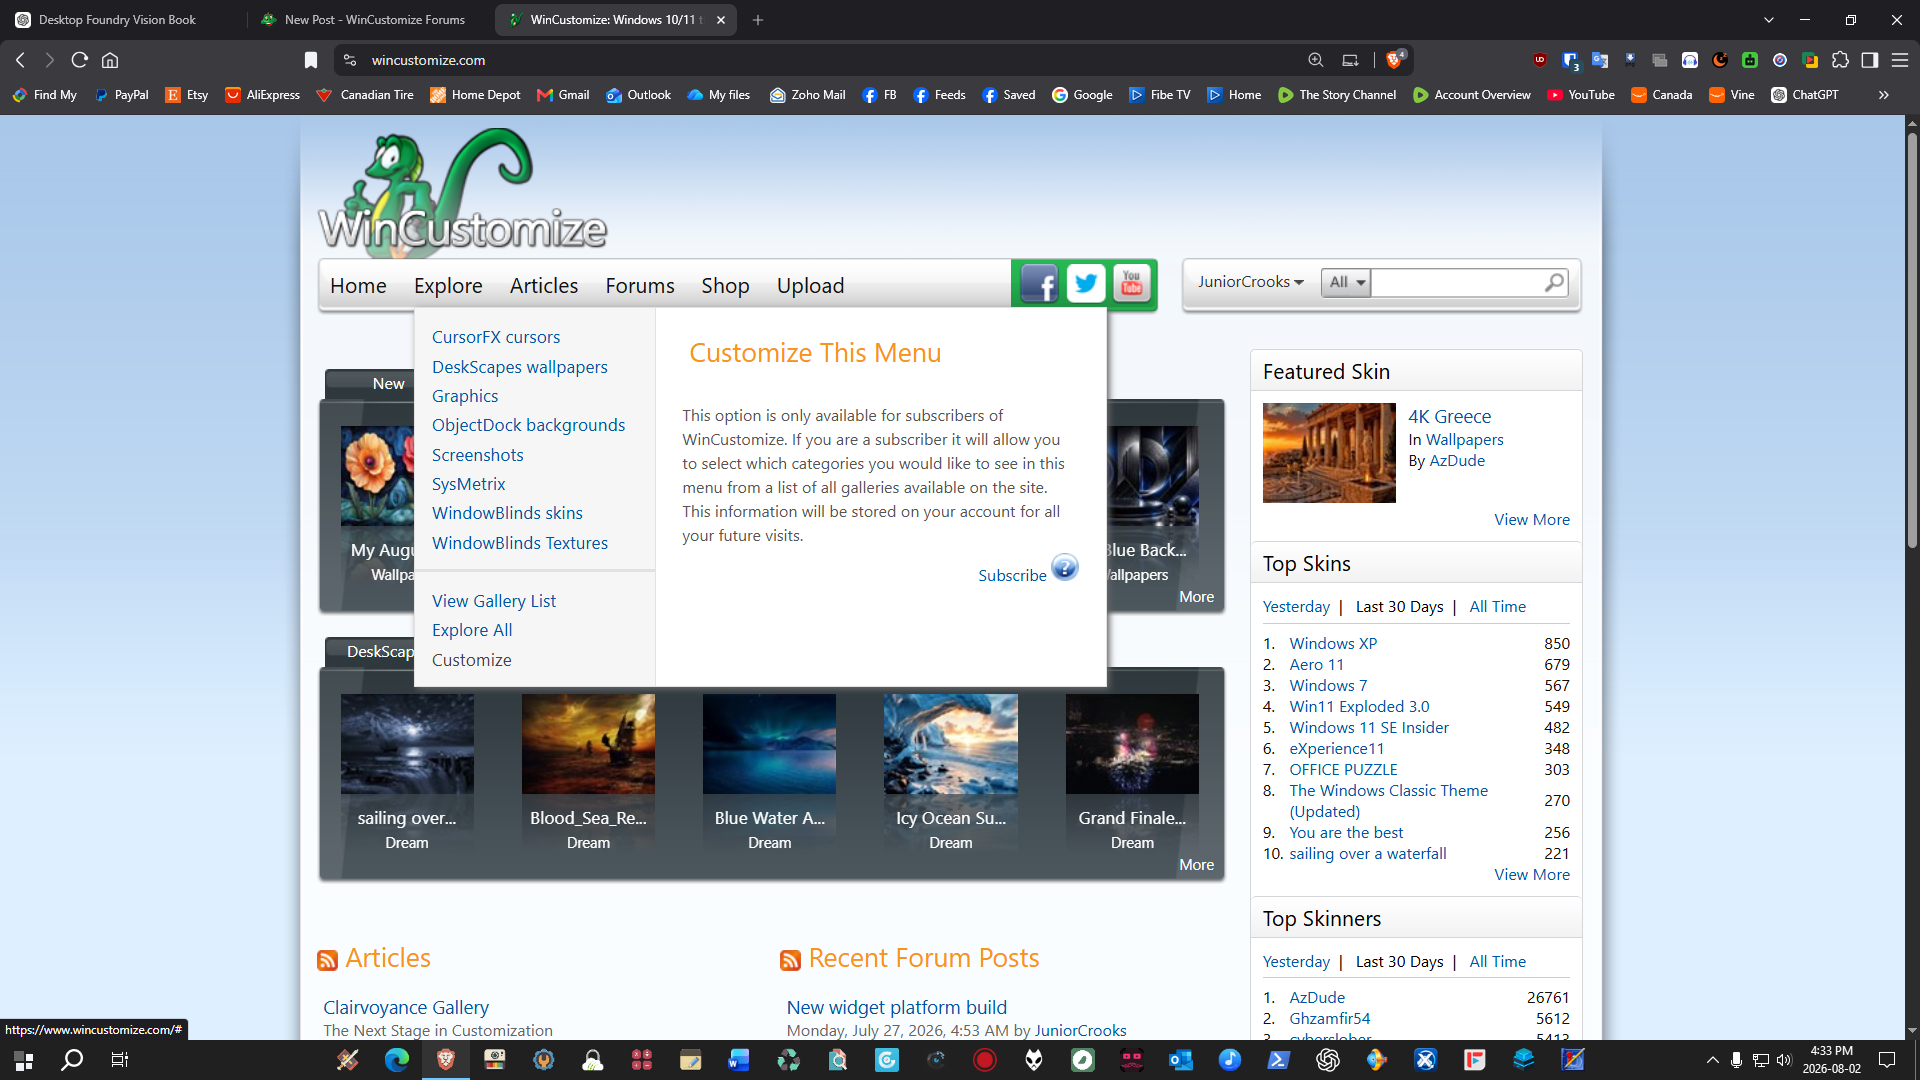Open Windows XP in Top Skins list
Viewport: 1920px width, 1080px height.
click(1333, 643)
